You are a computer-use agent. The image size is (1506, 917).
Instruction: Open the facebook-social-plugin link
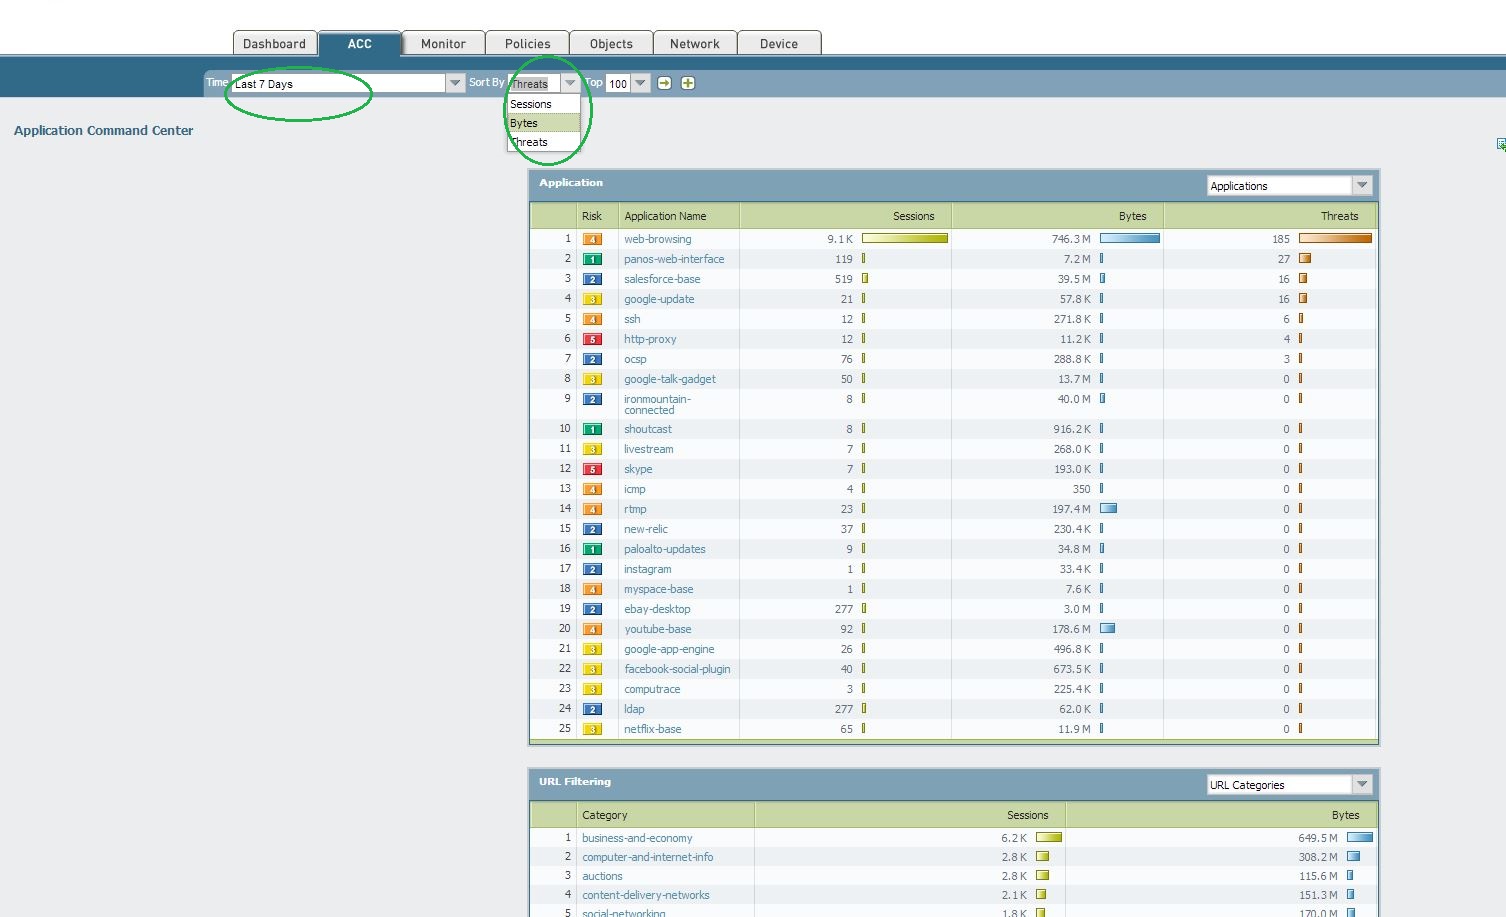[677, 669]
